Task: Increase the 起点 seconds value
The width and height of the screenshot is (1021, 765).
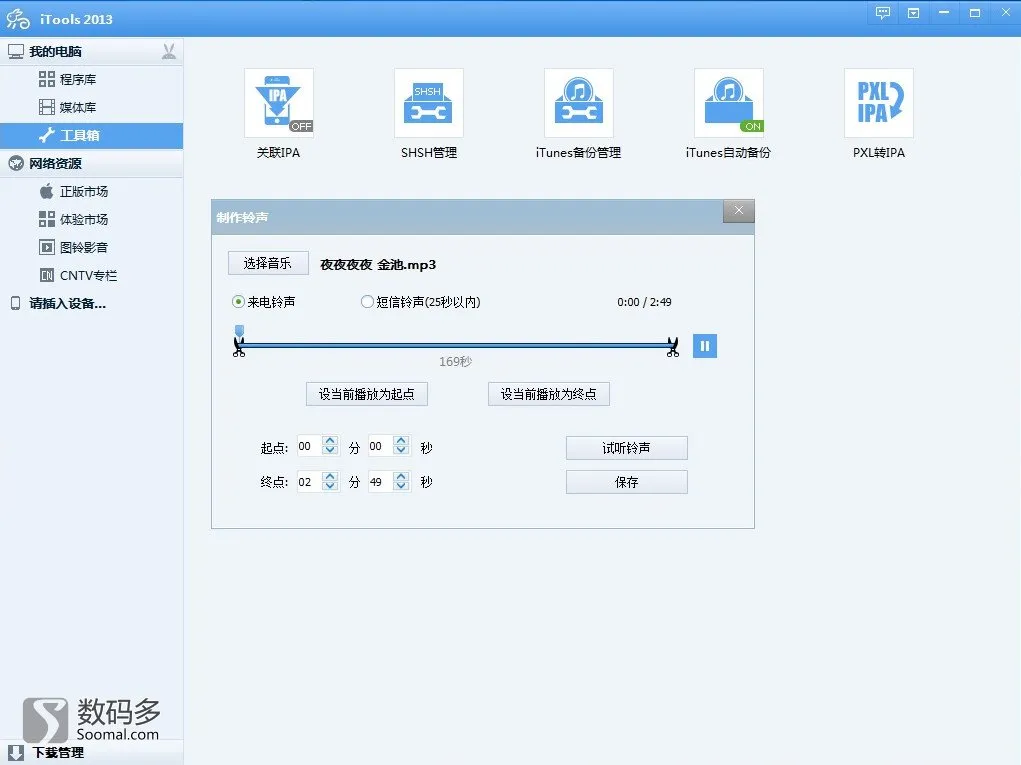Action: pos(401,441)
